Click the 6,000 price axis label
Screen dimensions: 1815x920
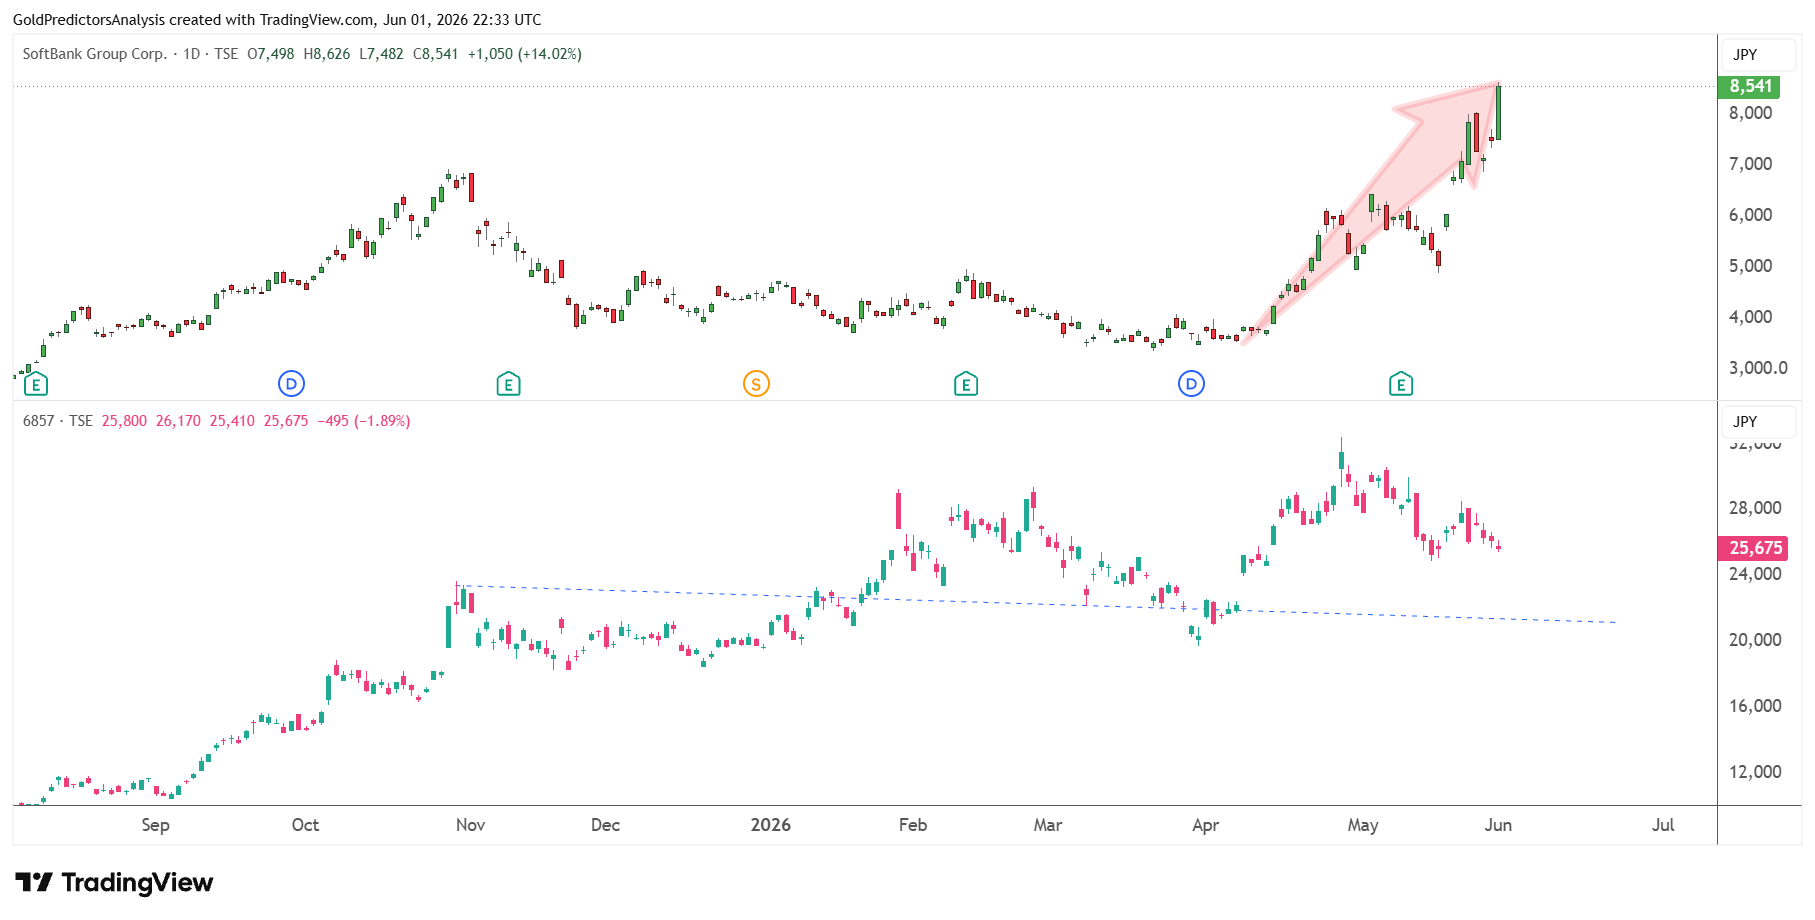click(x=1750, y=215)
